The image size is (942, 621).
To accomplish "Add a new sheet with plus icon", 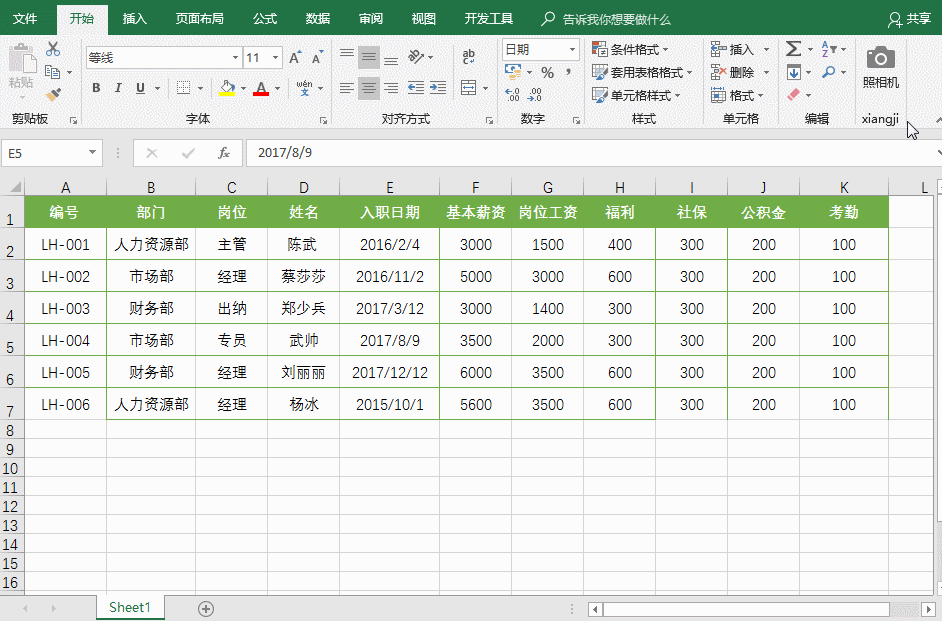I will coord(206,609).
